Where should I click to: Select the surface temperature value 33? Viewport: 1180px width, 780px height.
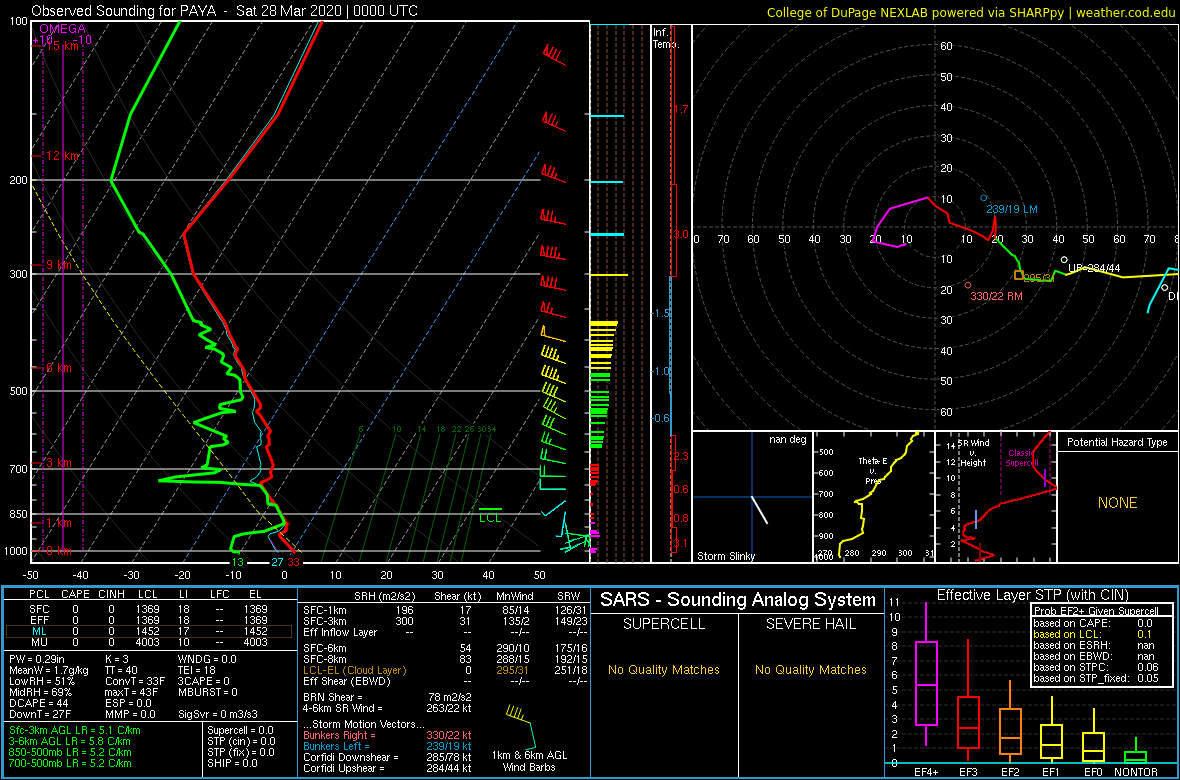point(294,562)
